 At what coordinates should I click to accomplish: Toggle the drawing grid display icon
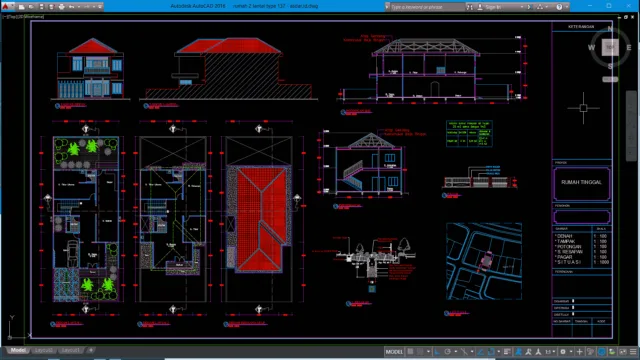coord(410,351)
